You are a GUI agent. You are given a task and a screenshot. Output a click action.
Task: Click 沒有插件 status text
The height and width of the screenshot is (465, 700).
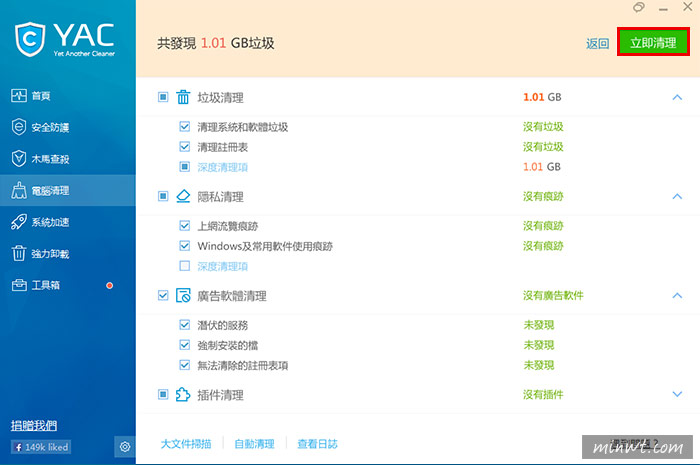543,394
